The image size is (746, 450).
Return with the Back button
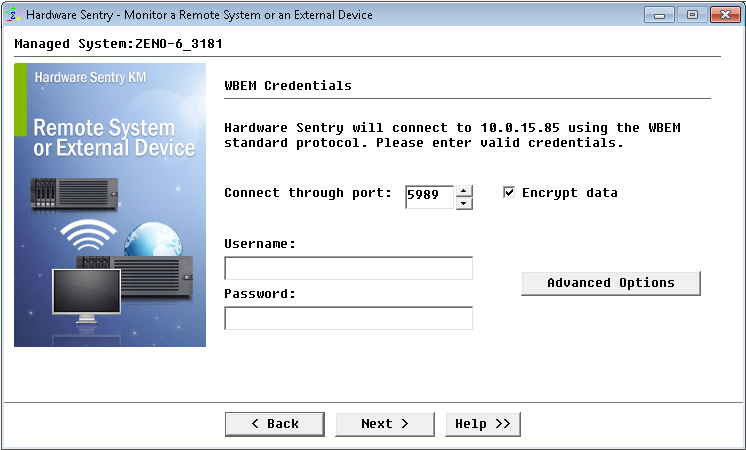click(274, 424)
